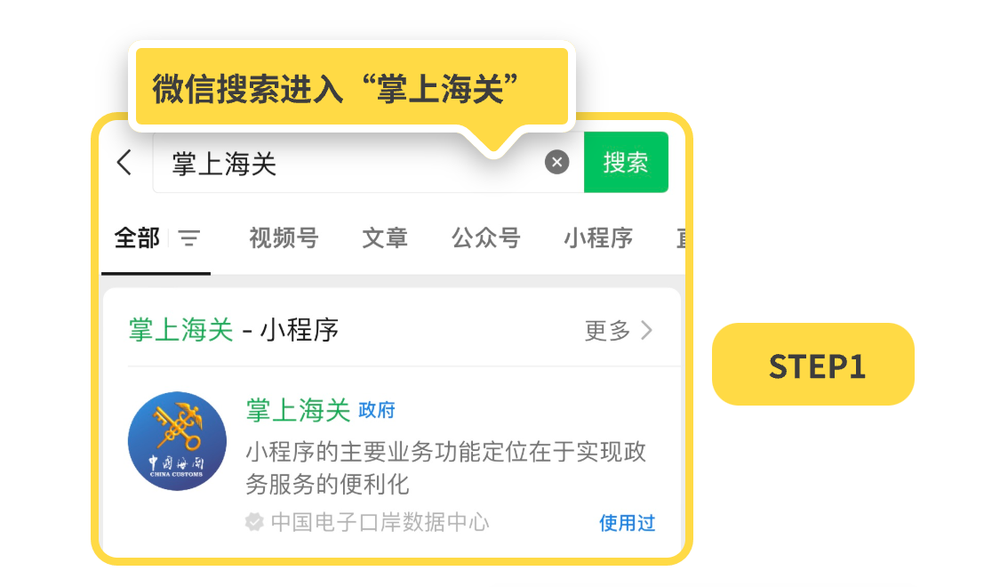The image size is (1000, 587).
Task: Select the 全部 tab
Action: 137,238
